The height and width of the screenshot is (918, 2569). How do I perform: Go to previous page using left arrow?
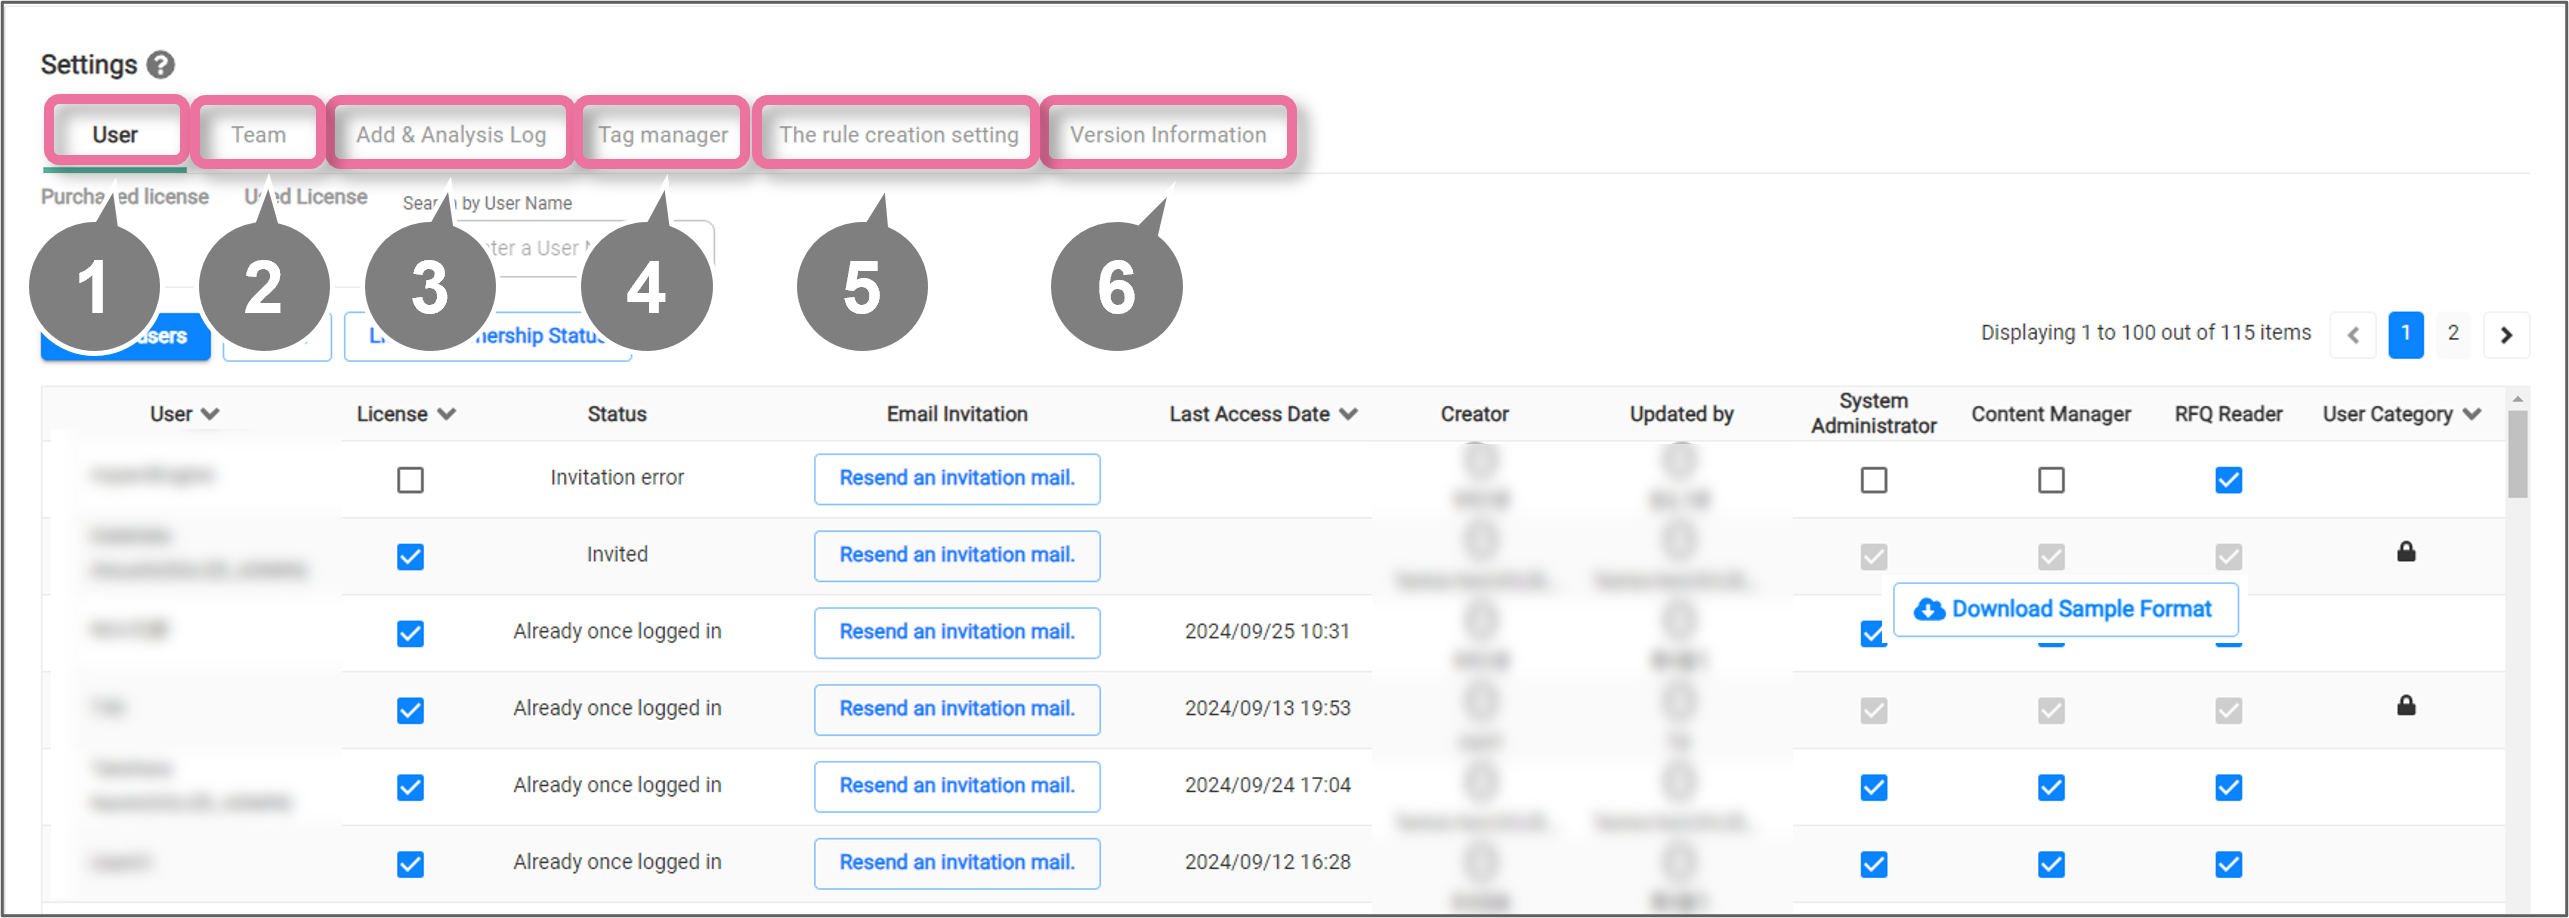(x=2354, y=335)
